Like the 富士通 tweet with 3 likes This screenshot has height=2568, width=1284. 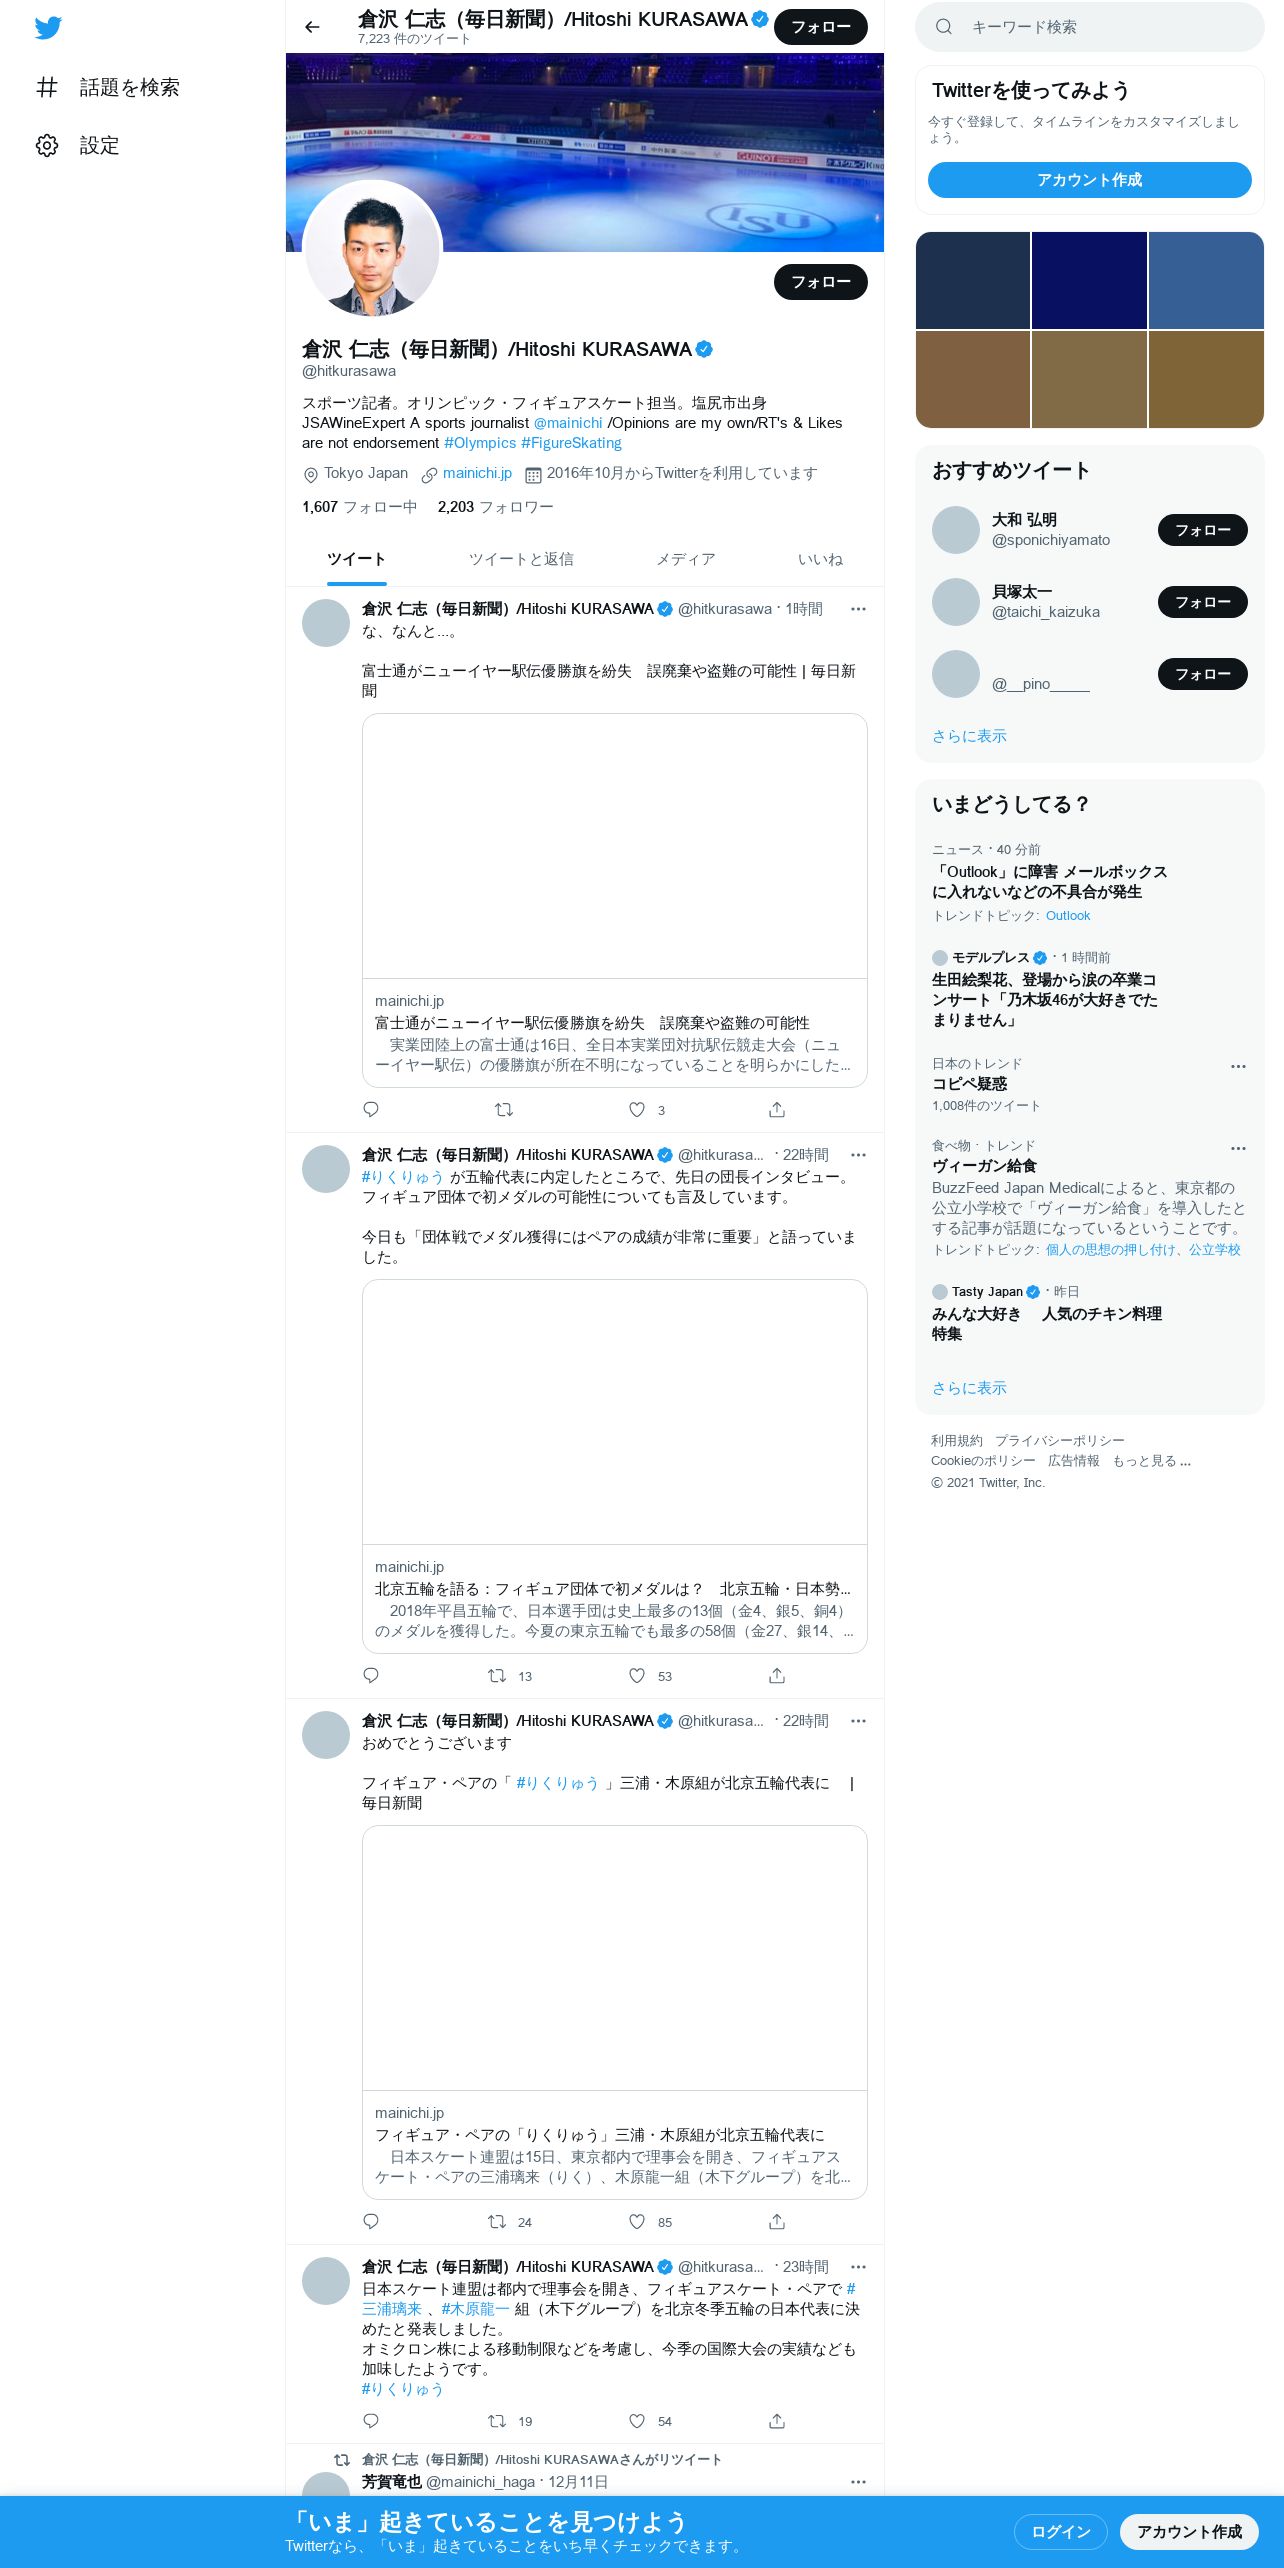[x=637, y=1109]
